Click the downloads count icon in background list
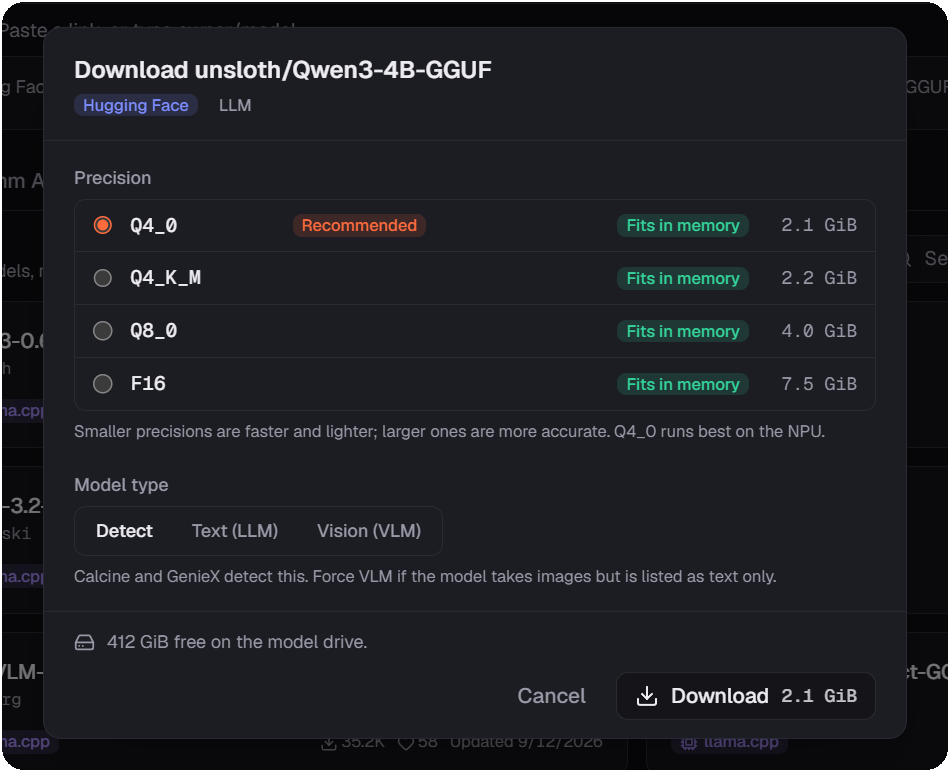This screenshot has height=772, width=950. [328, 743]
